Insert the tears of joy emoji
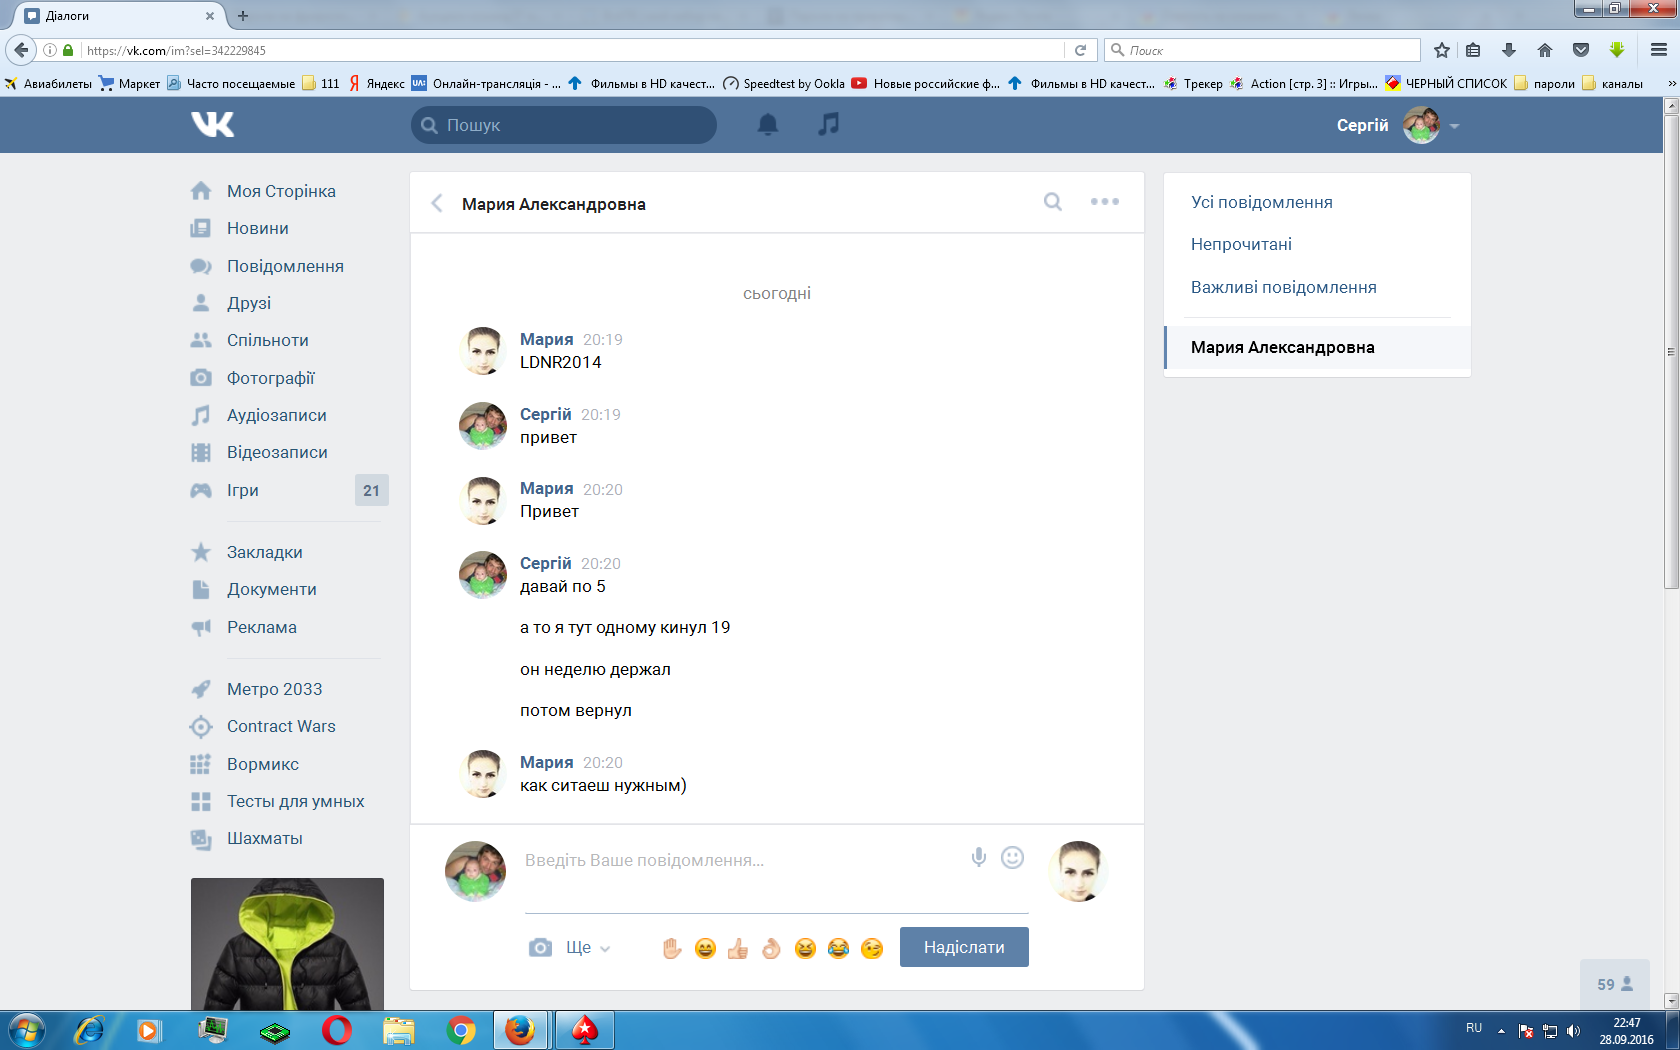The image size is (1680, 1050). tap(838, 948)
